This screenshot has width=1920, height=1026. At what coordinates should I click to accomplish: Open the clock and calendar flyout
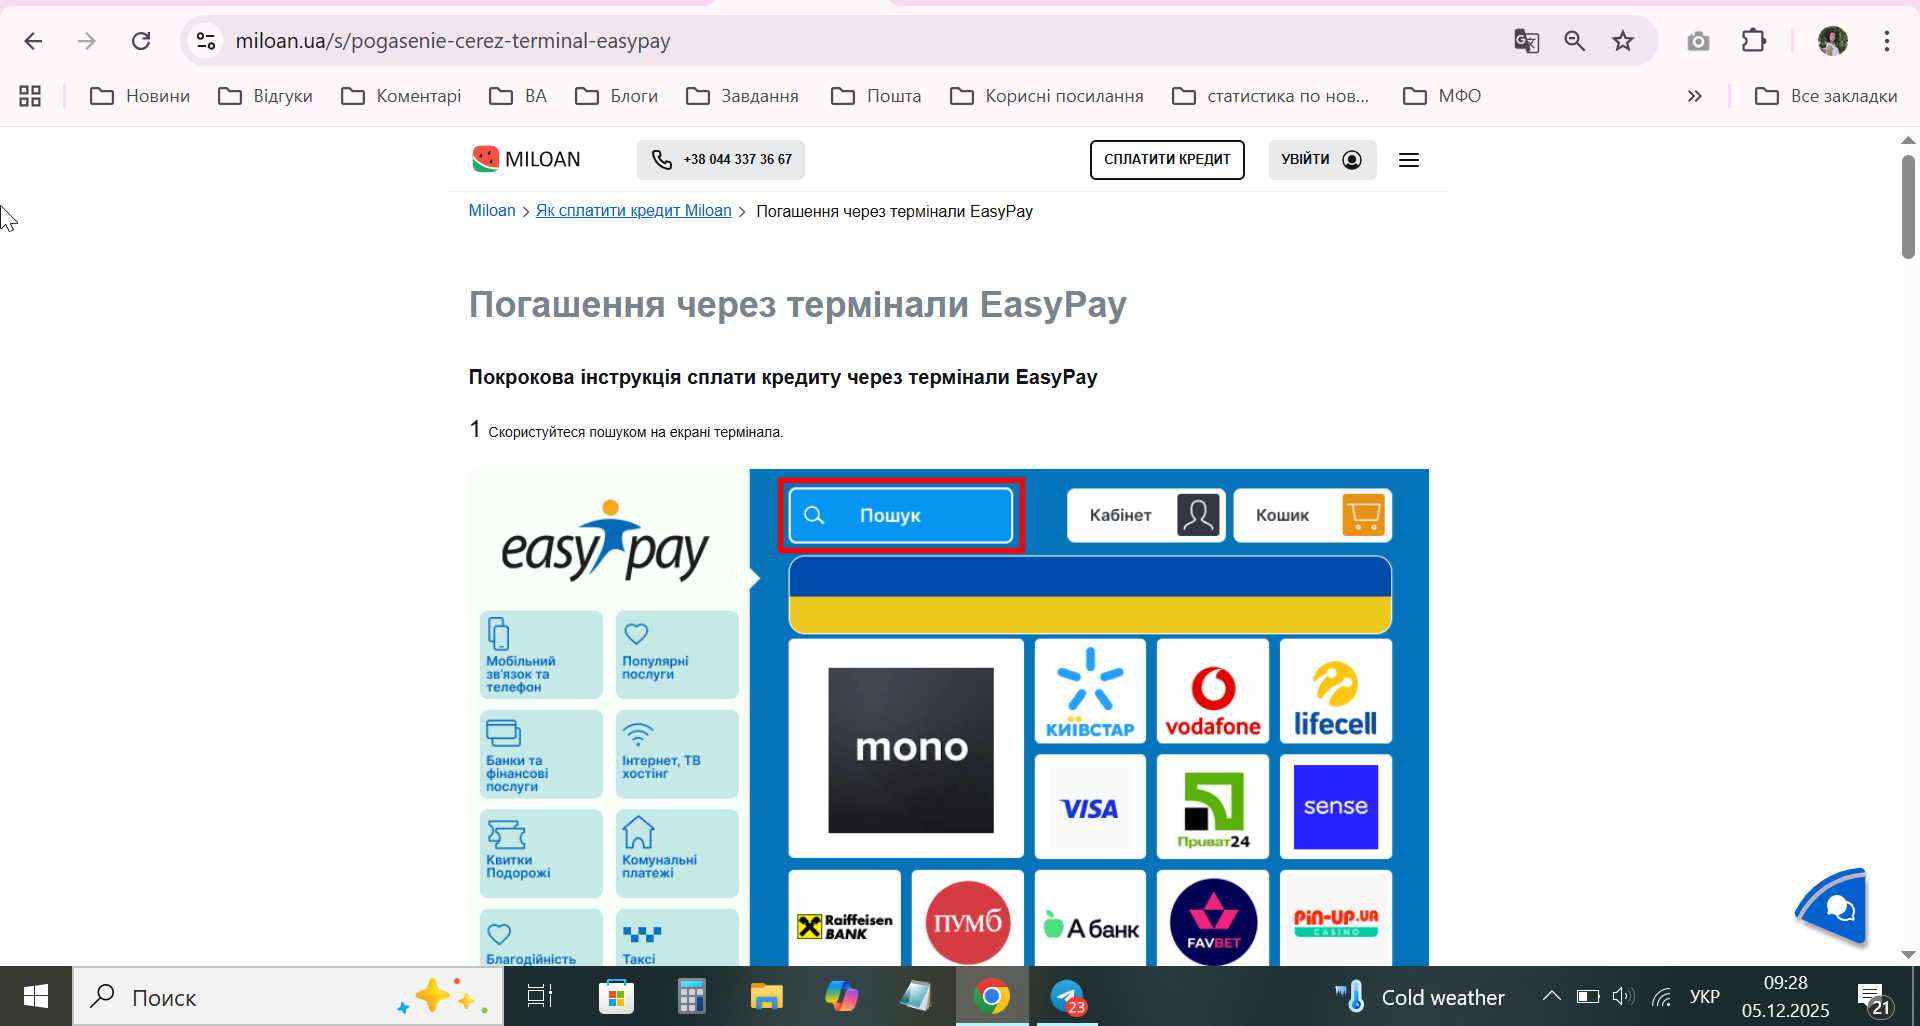1785,996
